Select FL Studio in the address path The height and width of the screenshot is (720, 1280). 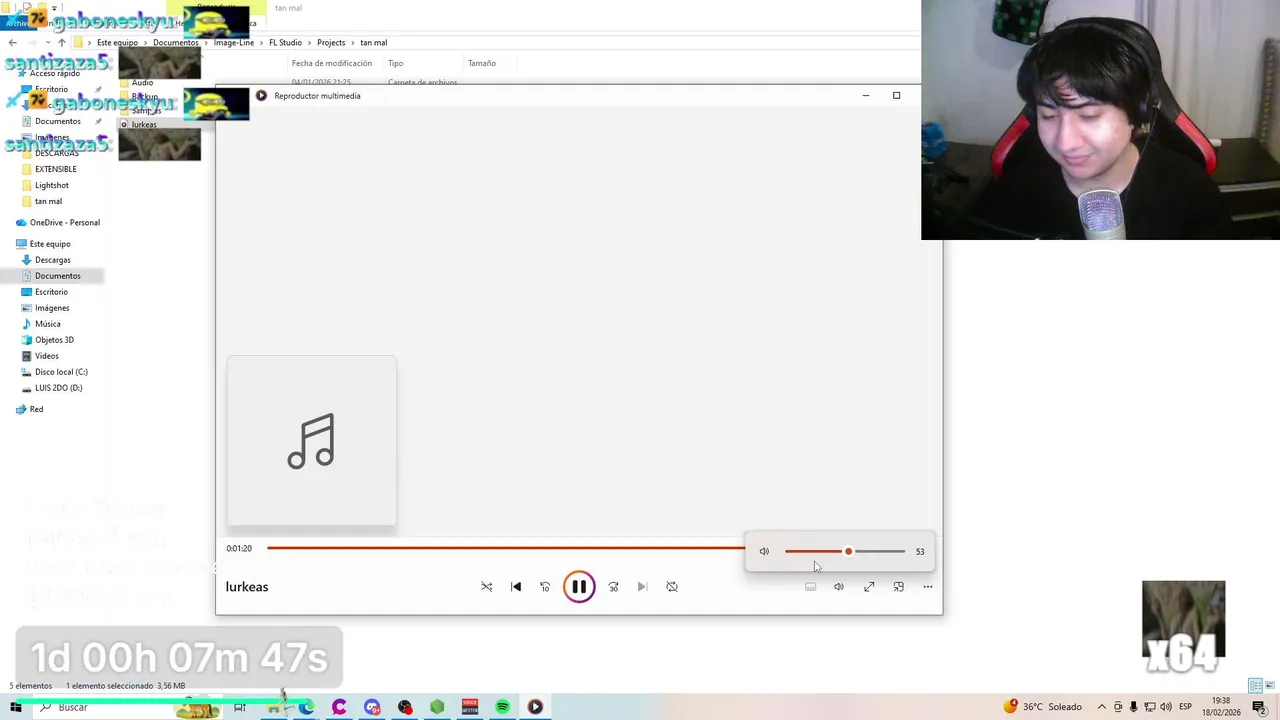[x=285, y=42]
